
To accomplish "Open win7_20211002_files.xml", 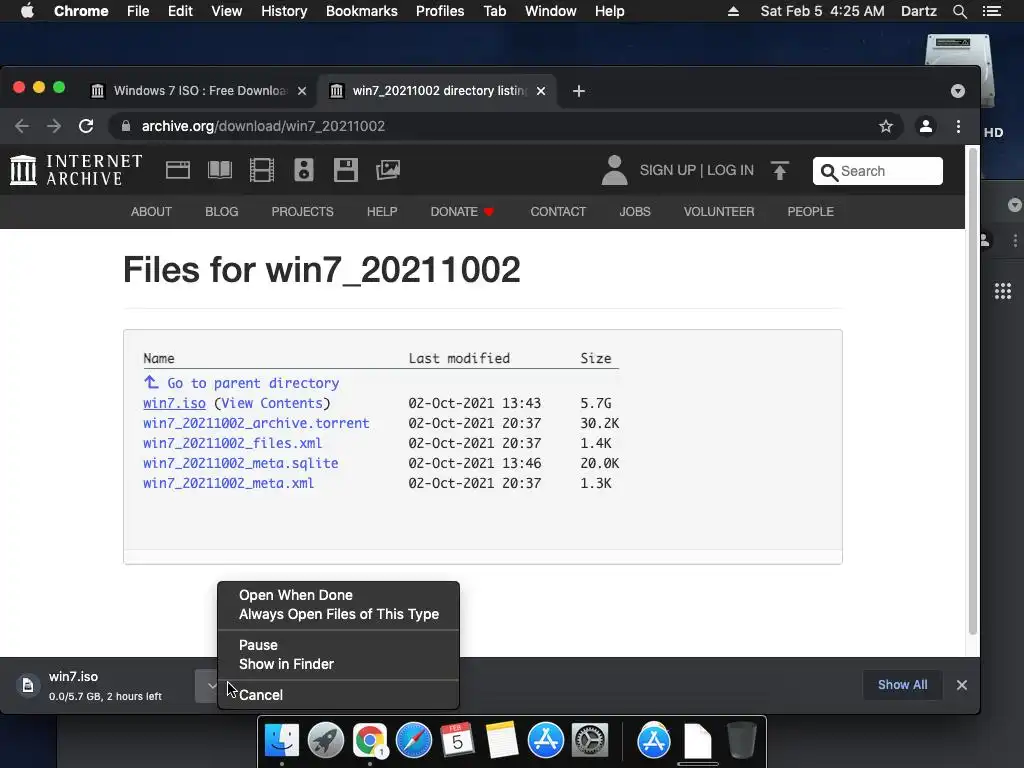I will click(x=232, y=443).
